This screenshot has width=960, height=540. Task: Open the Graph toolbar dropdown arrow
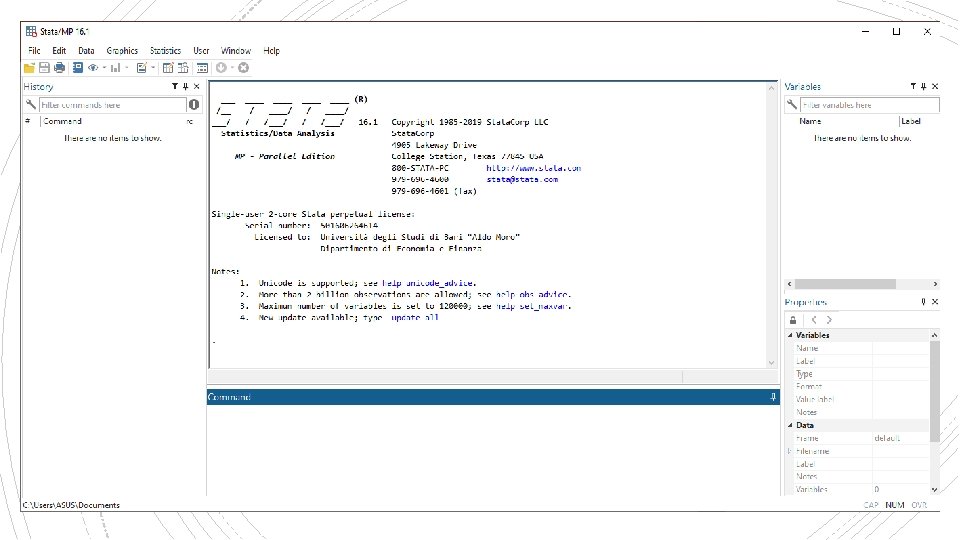click(x=127, y=68)
